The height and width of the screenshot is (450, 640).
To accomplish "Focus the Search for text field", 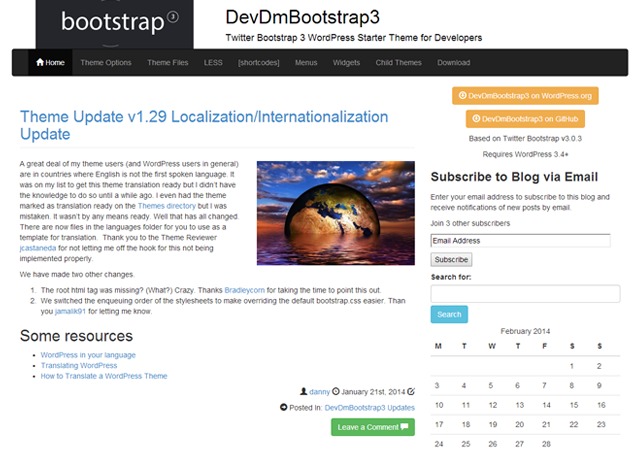I will (x=525, y=294).
